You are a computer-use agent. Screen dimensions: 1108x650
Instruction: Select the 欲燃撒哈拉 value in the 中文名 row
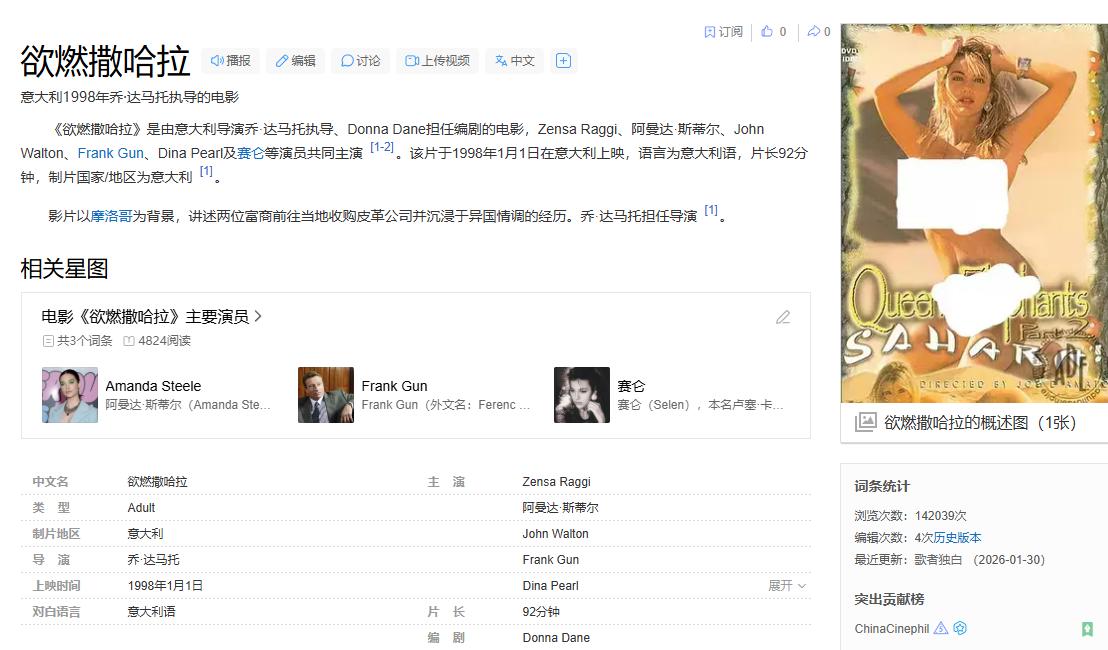(x=158, y=482)
